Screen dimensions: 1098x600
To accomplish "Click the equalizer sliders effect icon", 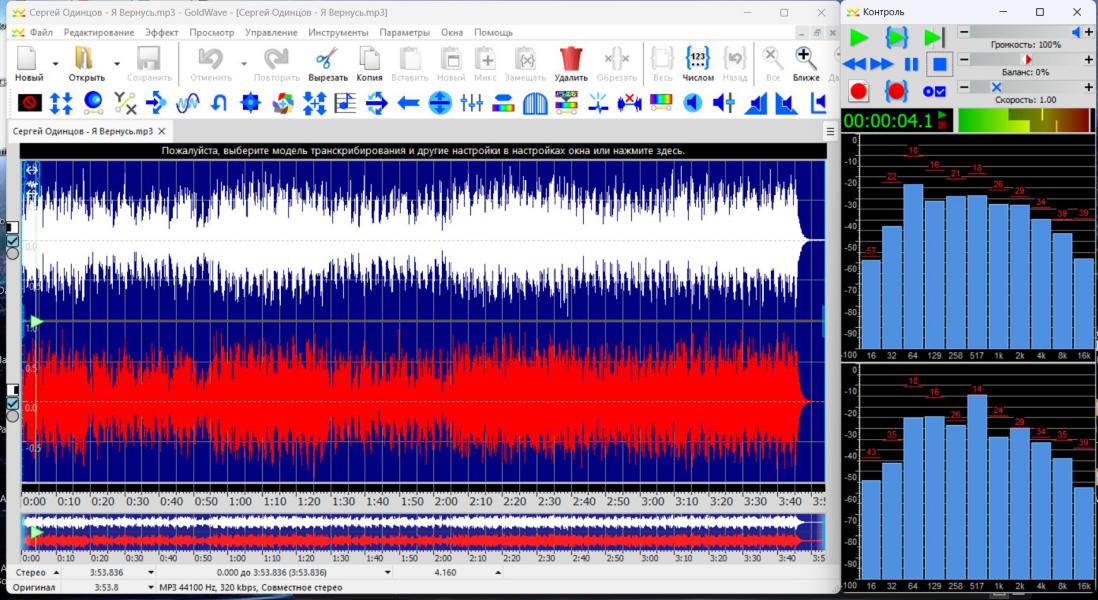I will click(472, 102).
